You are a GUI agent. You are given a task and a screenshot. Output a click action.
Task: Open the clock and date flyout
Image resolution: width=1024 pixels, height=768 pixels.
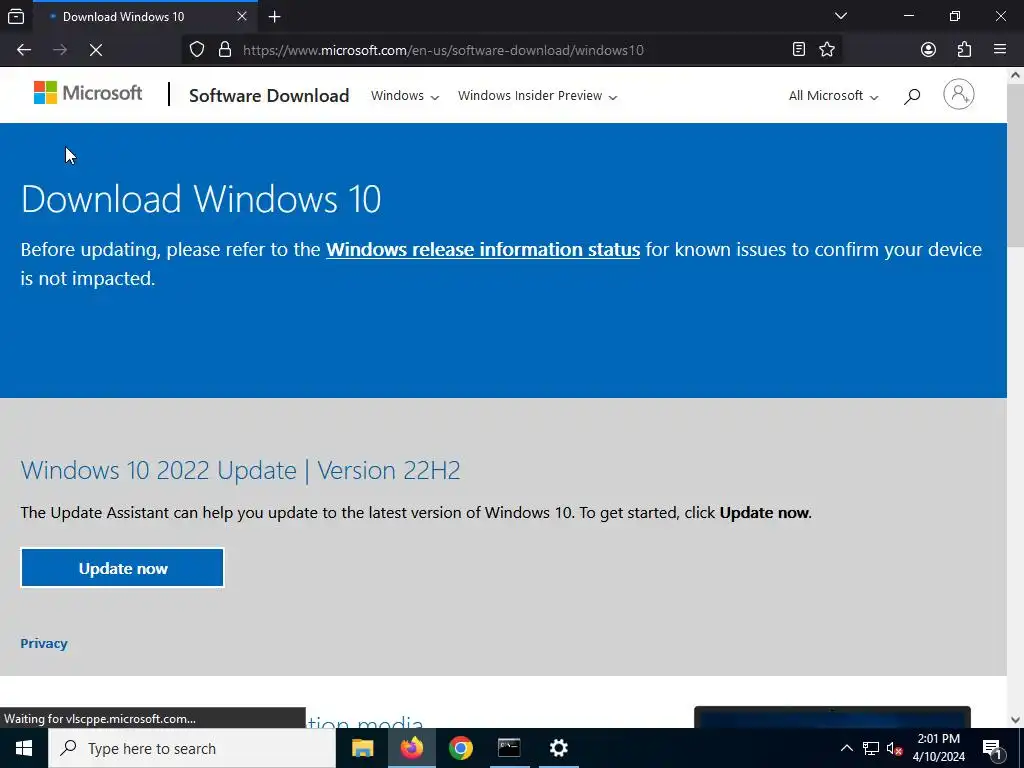(938, 748)
